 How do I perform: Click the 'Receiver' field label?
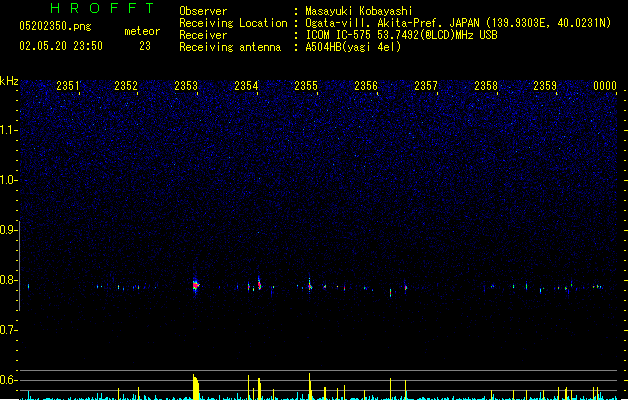point(203,35)
